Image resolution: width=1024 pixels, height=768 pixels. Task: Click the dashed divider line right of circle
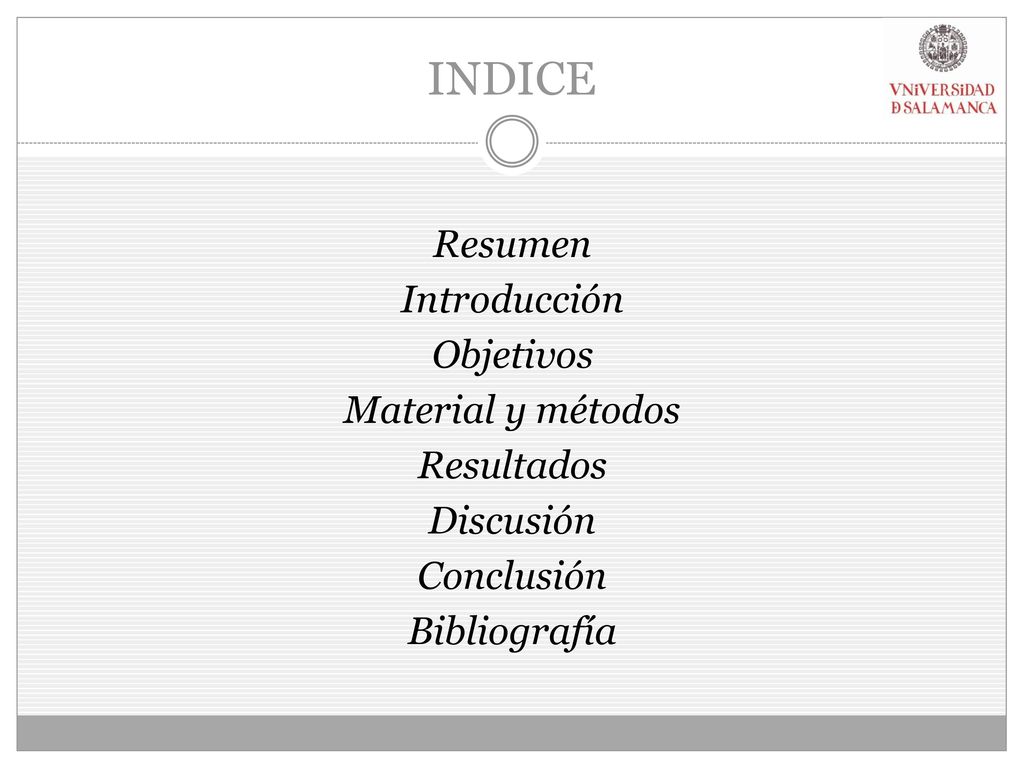point(776,142)
